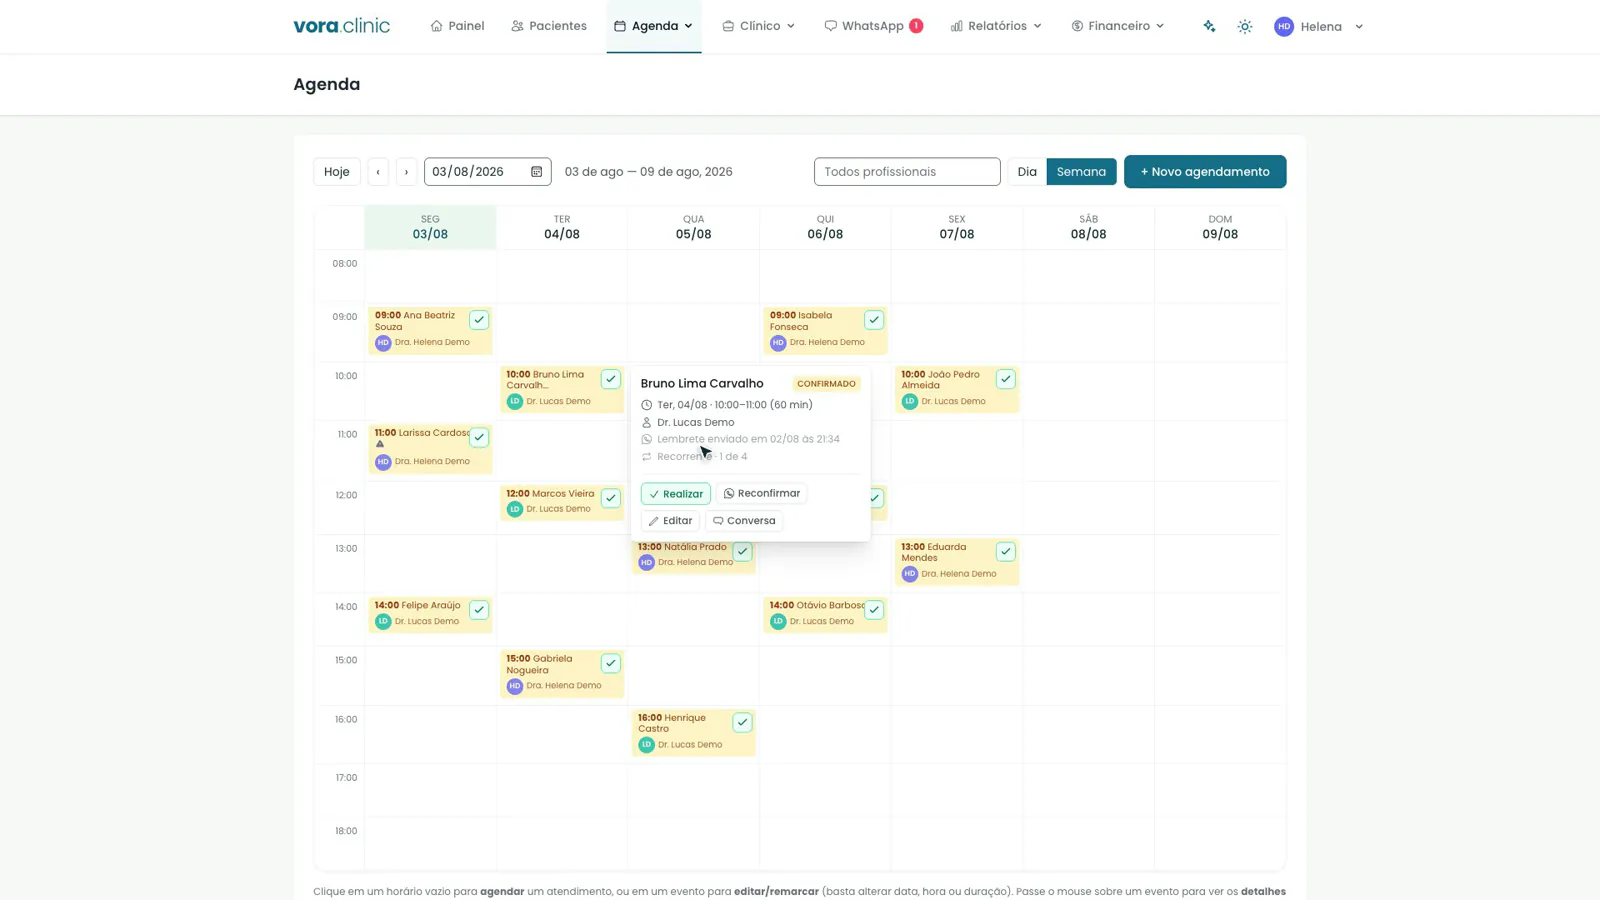
Task: Click Conversa in the appointment popup
Action: point(744,521)
